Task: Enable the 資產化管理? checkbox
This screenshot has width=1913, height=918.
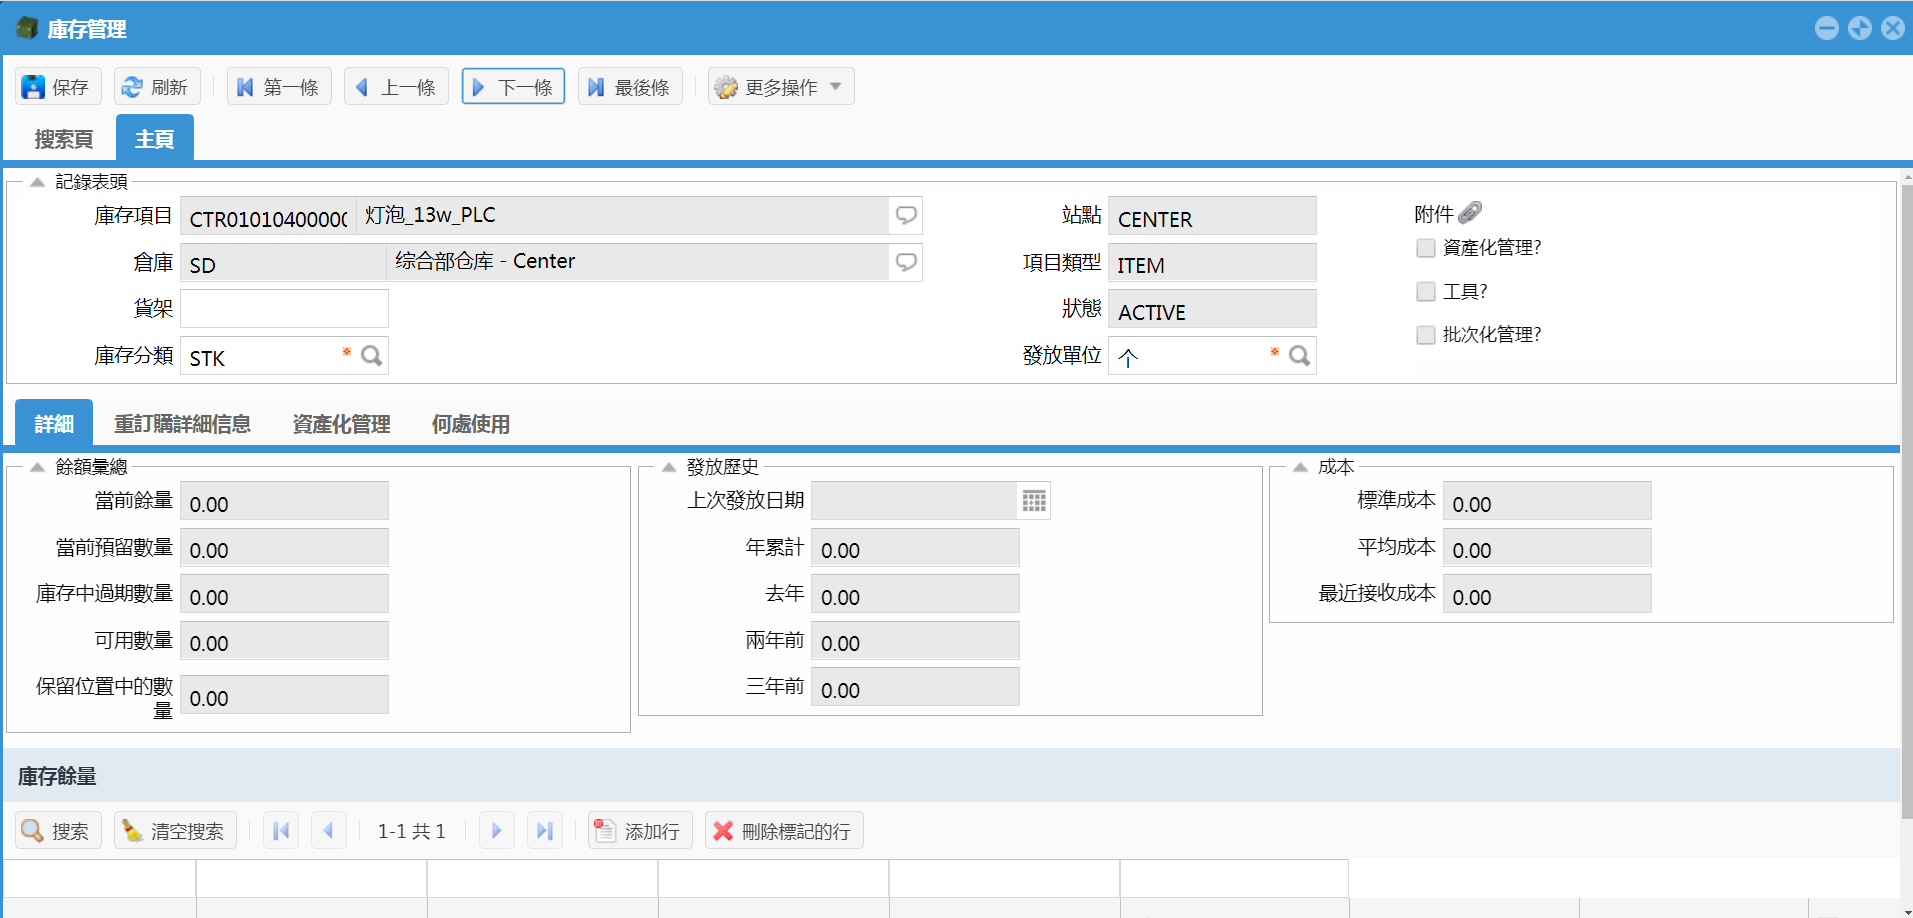Action: click(x=1426, y=248)
